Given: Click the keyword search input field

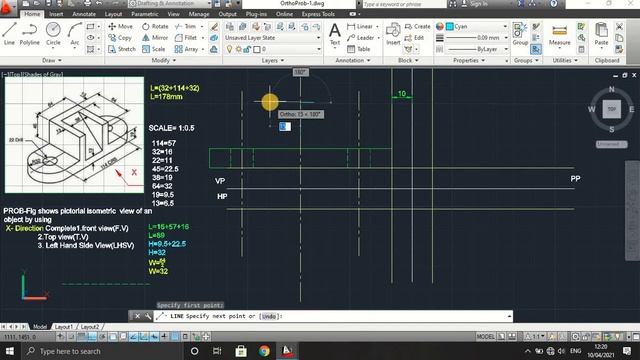Looking at the screenshot, I should tap(403, 4).
